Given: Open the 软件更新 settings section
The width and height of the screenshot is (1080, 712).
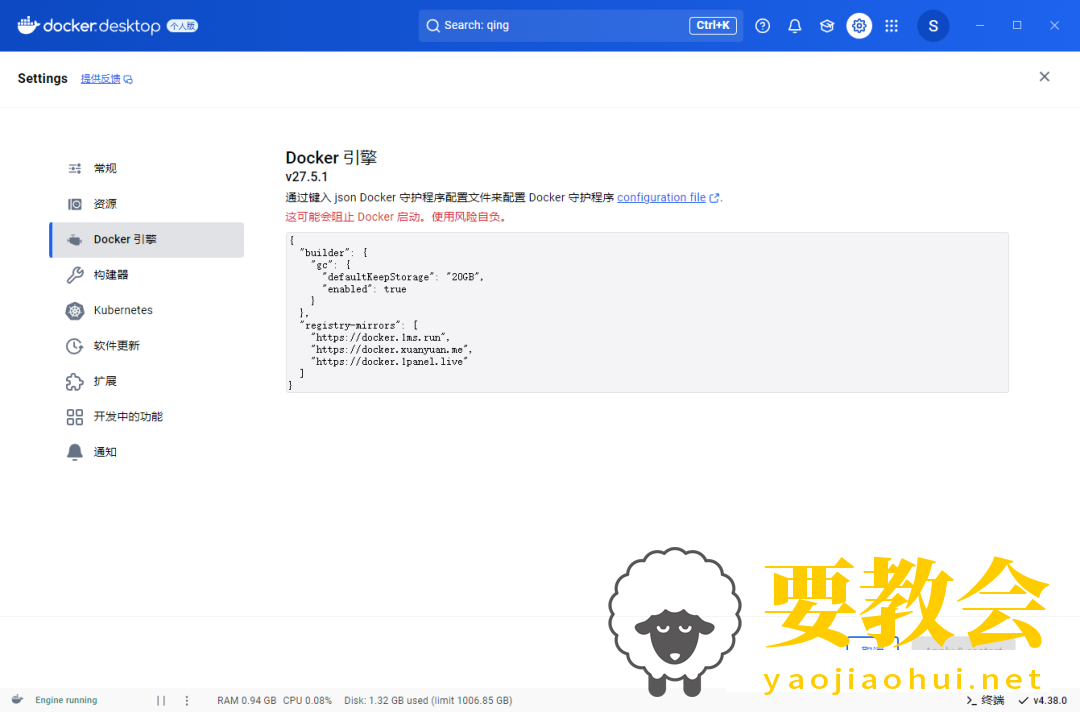Looking at the screenshot, I should click(147, 346).
